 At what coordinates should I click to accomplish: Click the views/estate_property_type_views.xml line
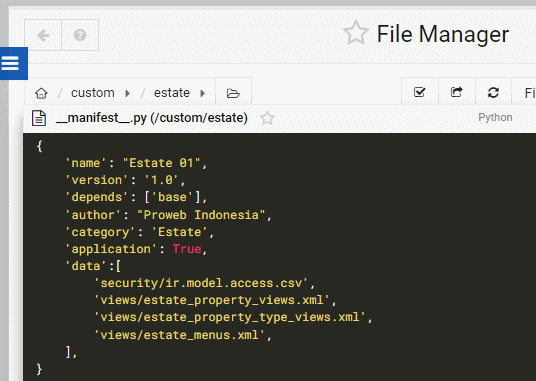click(x=233, y=317)
